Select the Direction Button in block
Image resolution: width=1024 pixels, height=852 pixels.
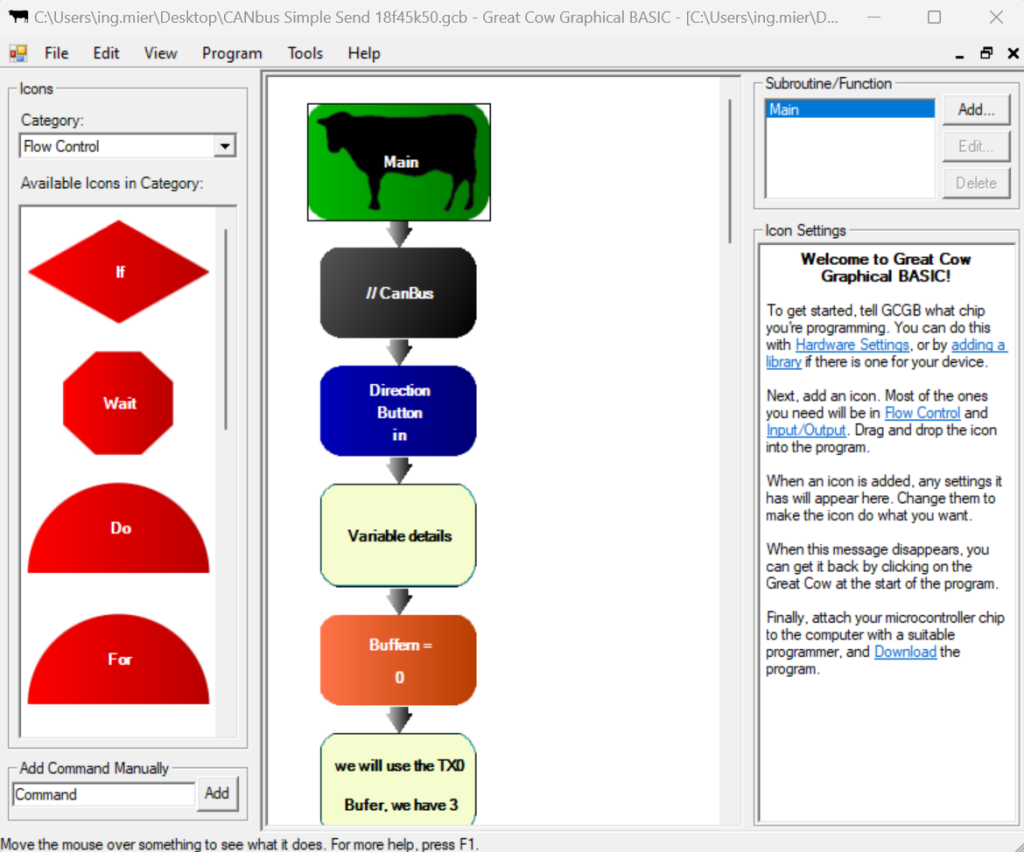398,410
